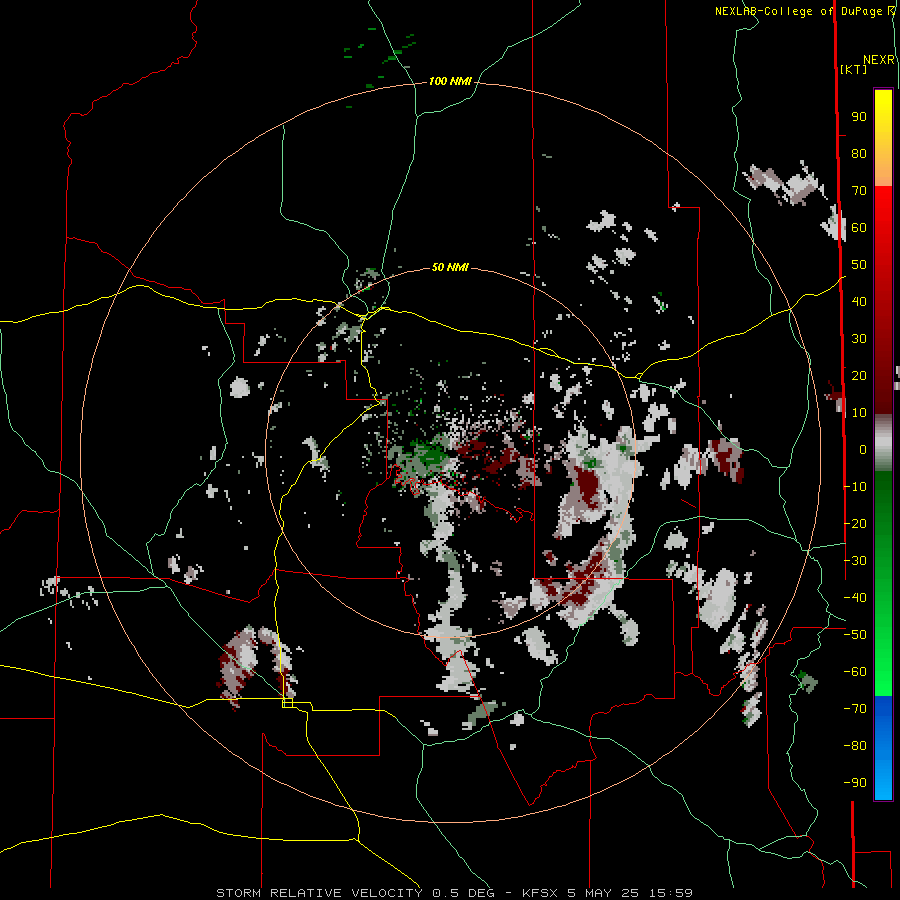The height and width of the screenshot is (900, 900).
Task: Click the -80 knot scale label
Action: point(855,746)
